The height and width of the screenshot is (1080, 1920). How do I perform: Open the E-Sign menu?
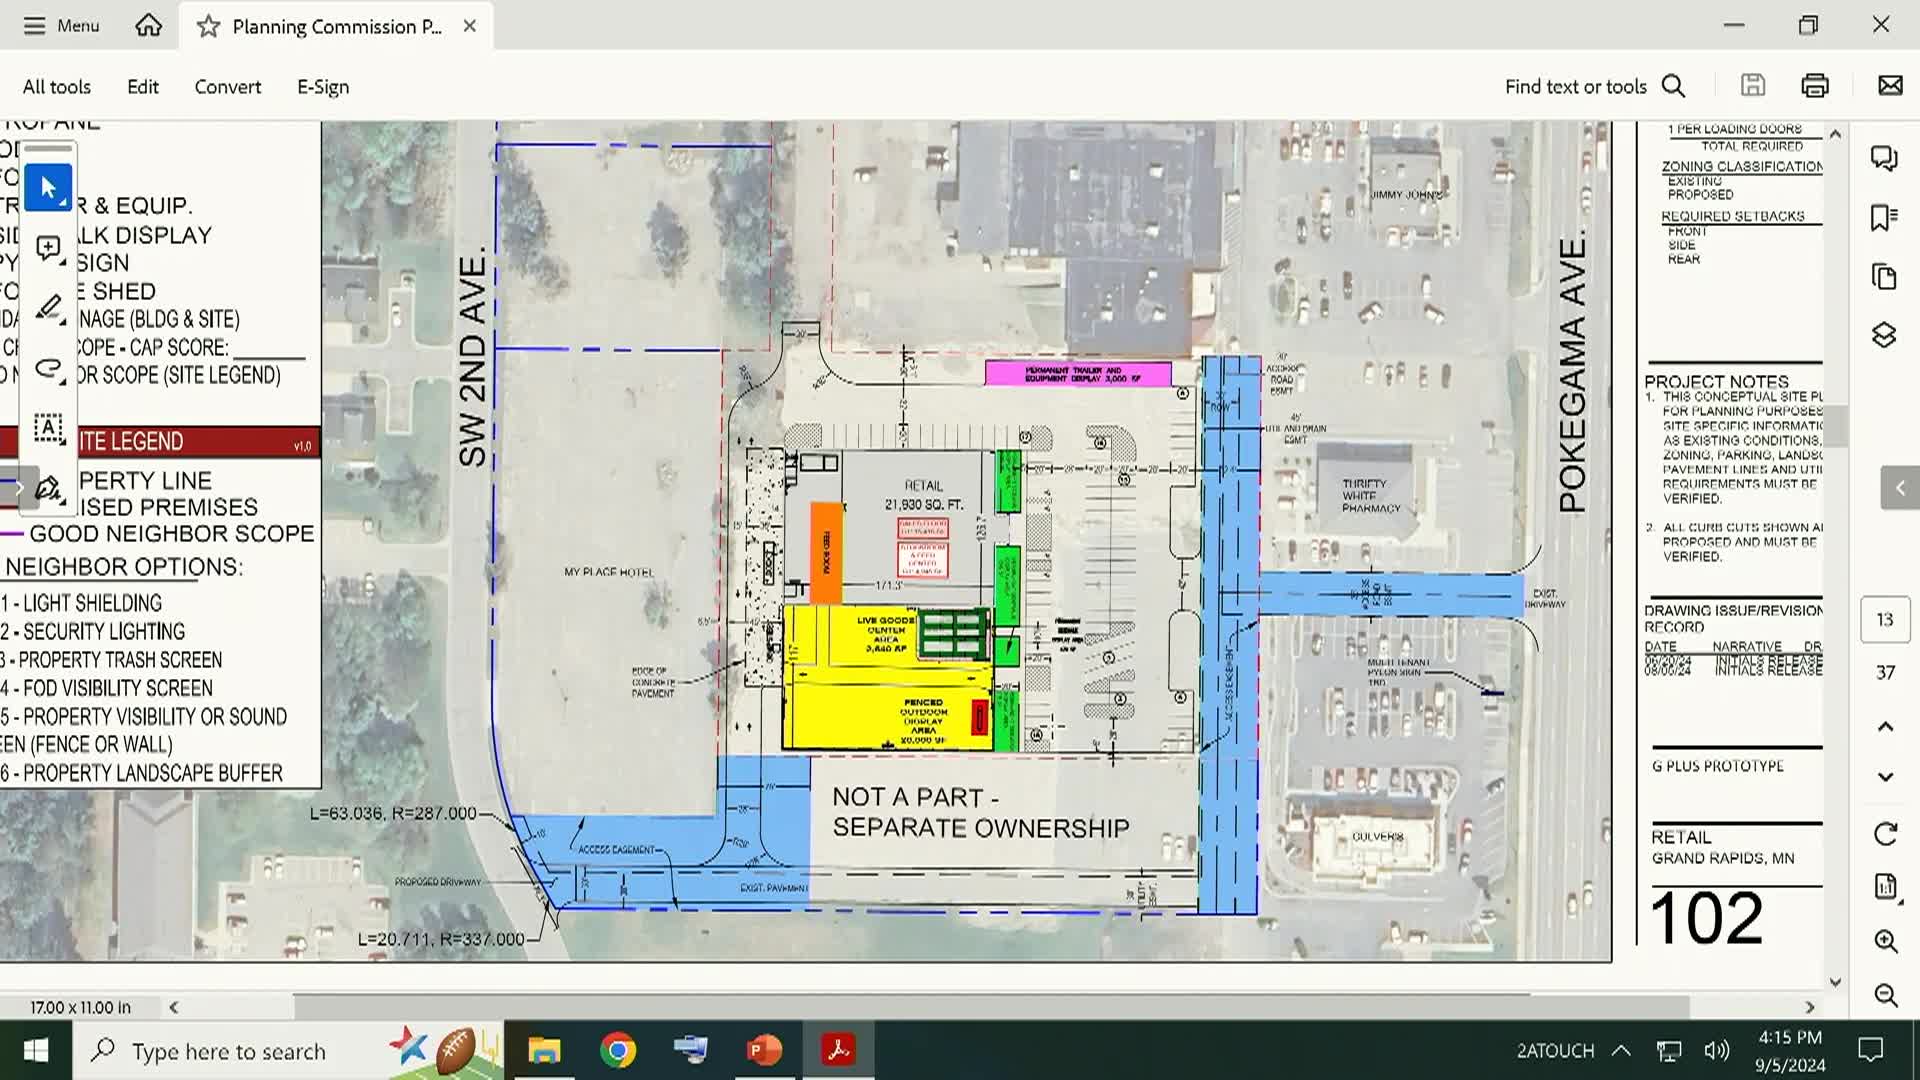tap(323, 87)
